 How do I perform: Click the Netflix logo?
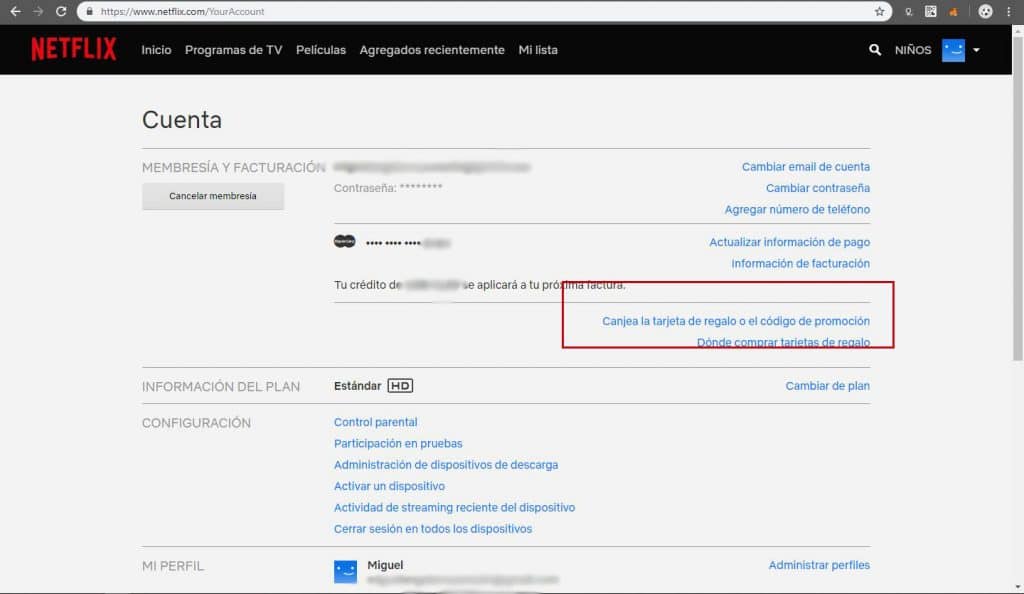pyautogui.click(x=74, y=49)
